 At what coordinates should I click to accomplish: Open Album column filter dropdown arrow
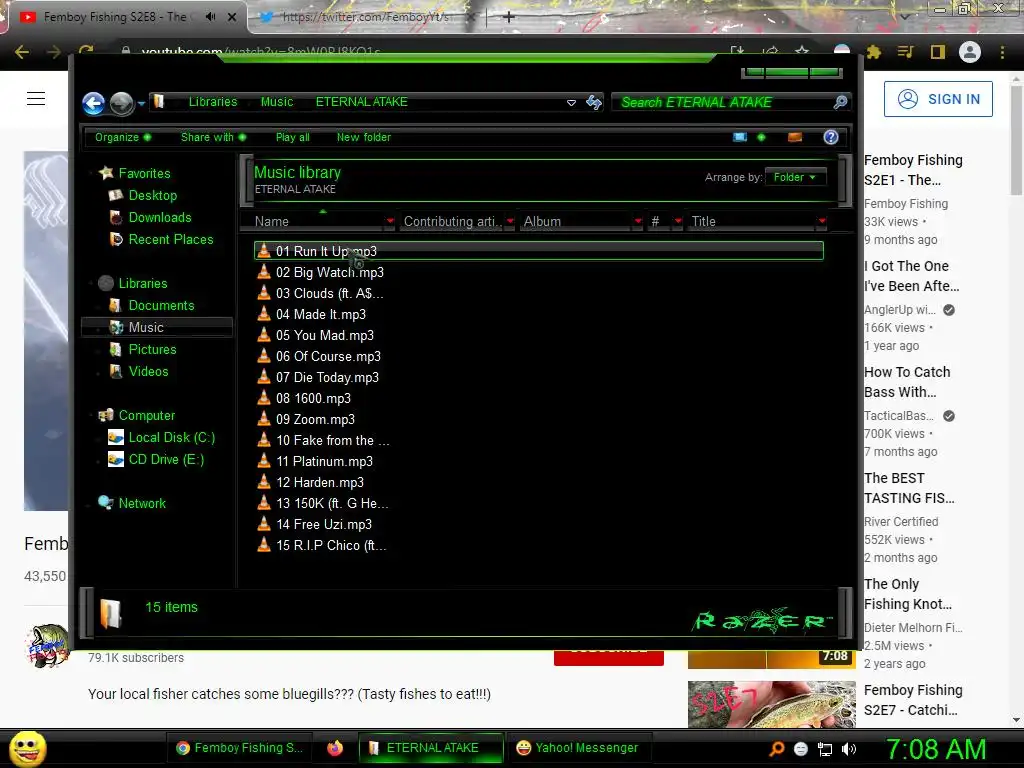637,221
